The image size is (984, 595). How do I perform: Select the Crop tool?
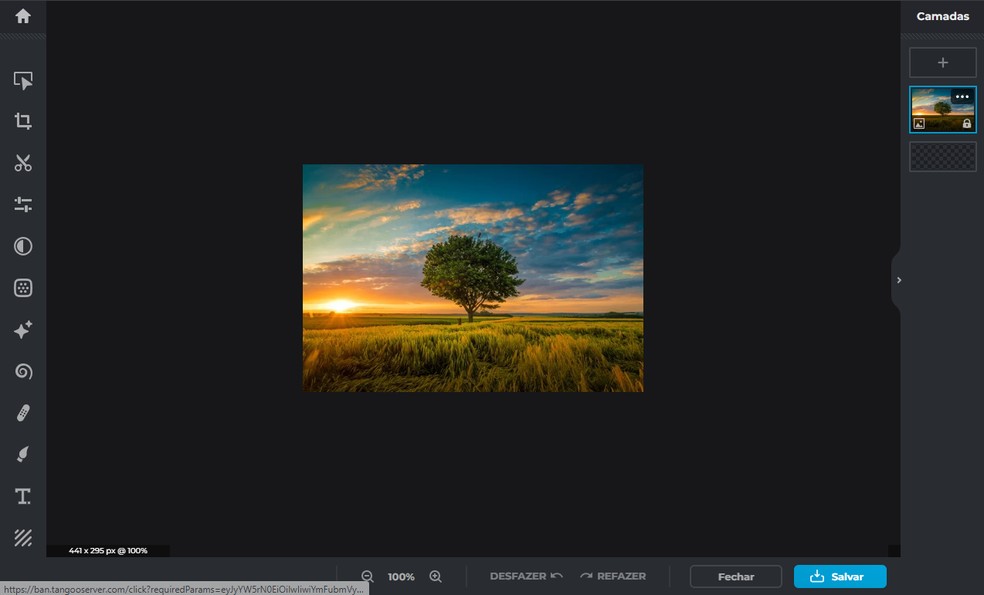(23, 121)
